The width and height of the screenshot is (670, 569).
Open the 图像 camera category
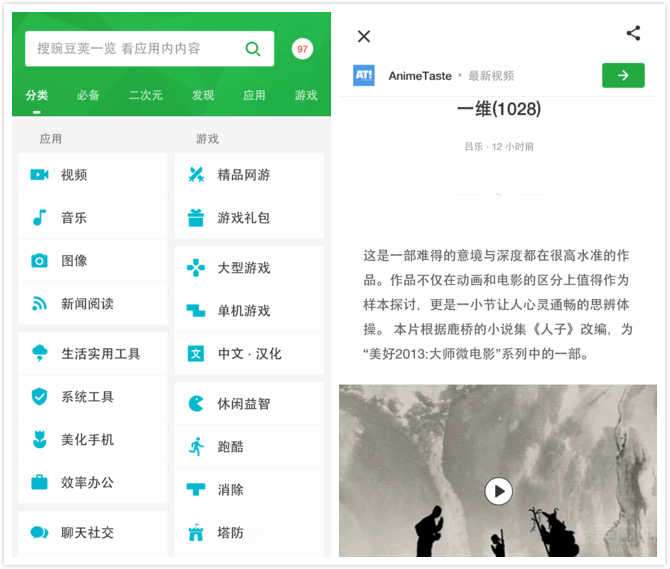click(93, 261)
